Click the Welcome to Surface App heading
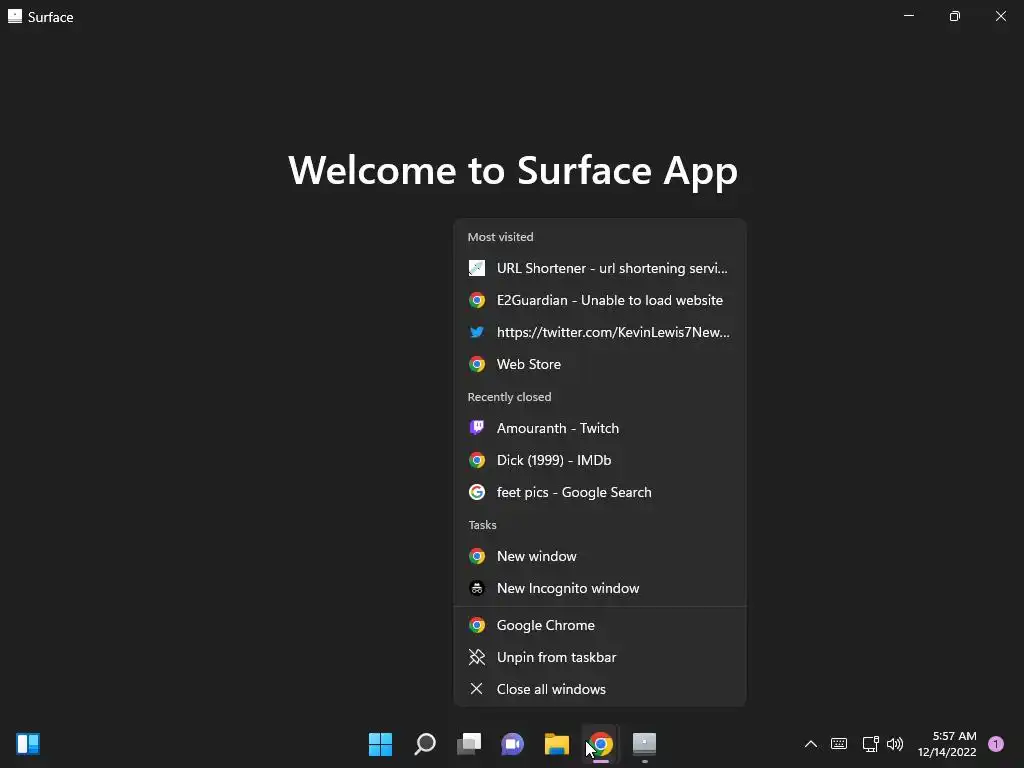 pos(513,170)
